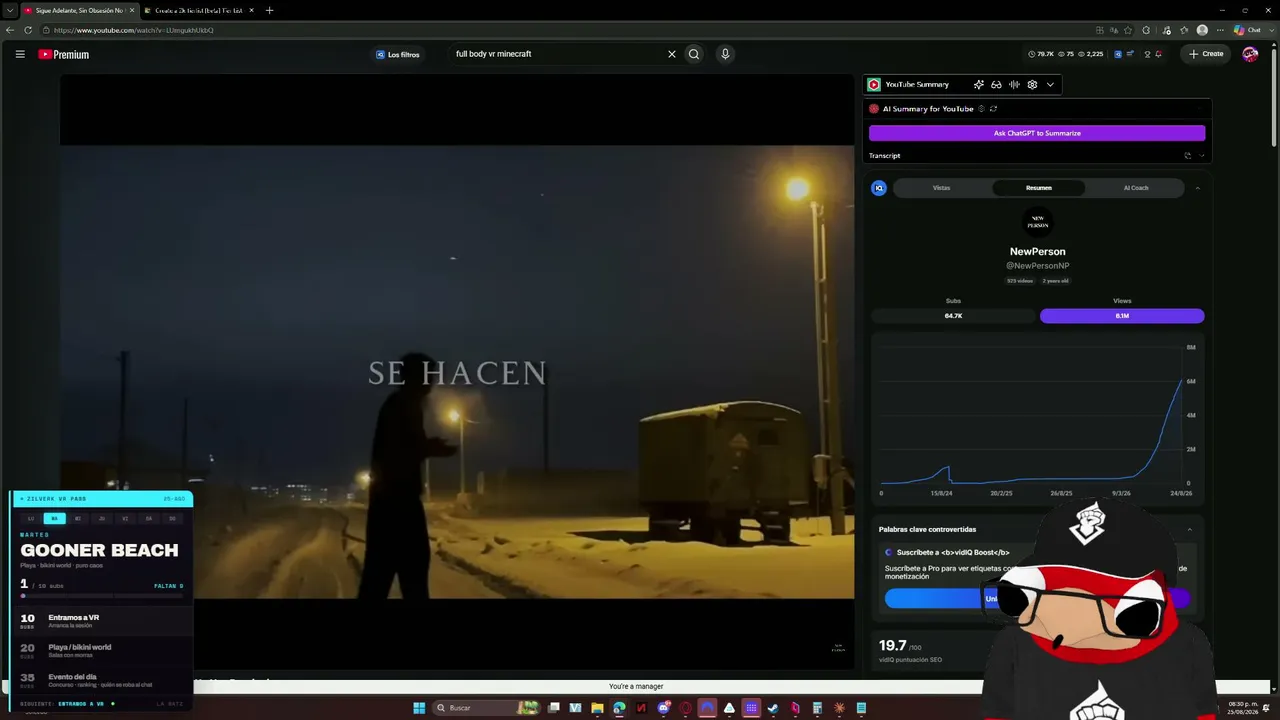Click the Entramos a VR row
This screenshot has width=1280, height=720.
pos(102,621)
